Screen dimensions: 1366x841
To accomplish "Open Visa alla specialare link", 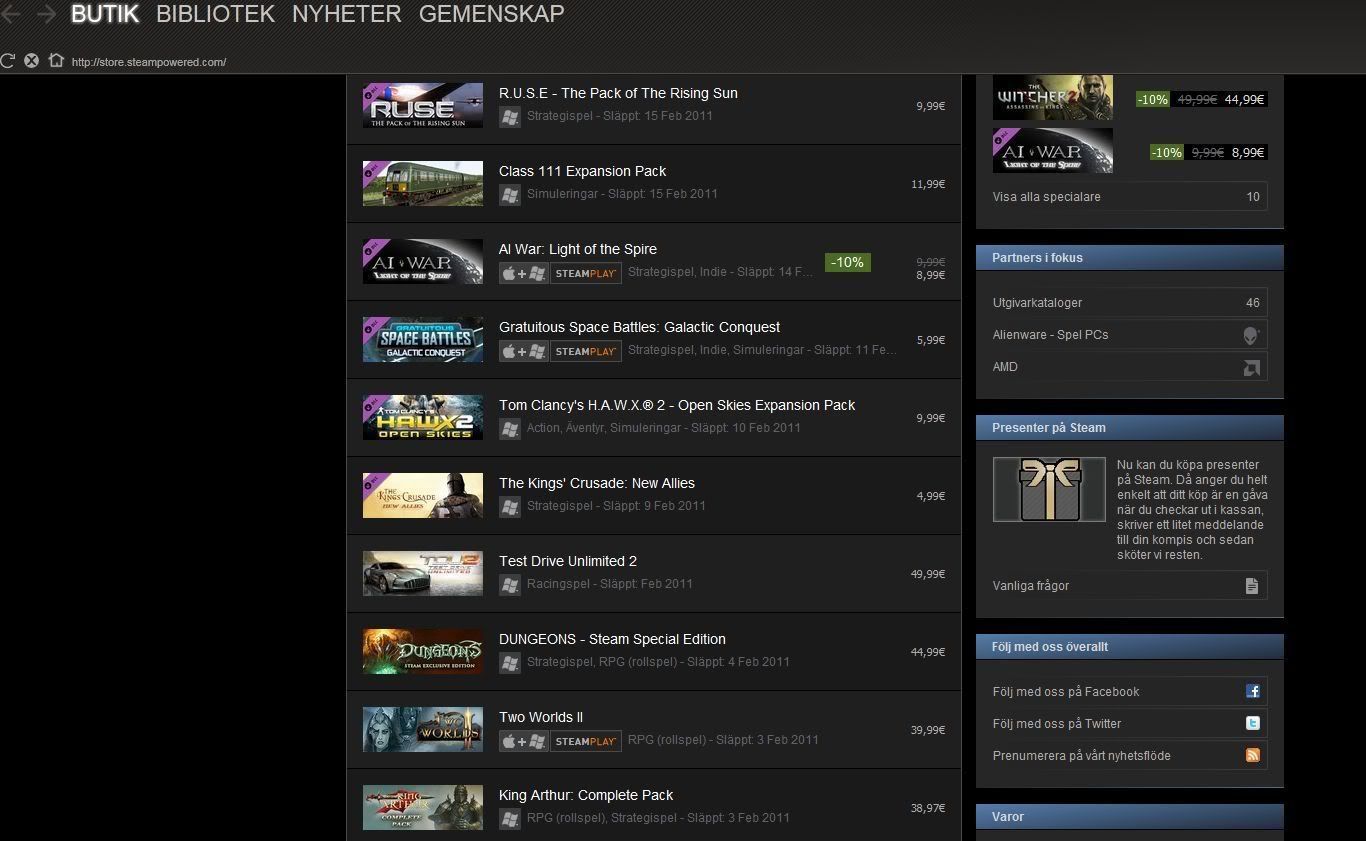I will point(1130,196).
